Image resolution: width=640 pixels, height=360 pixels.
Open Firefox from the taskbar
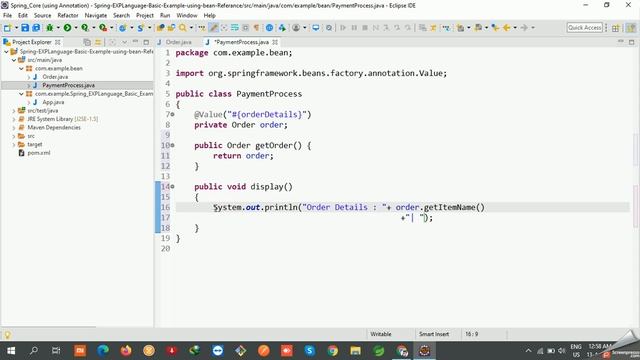[126, 351]
